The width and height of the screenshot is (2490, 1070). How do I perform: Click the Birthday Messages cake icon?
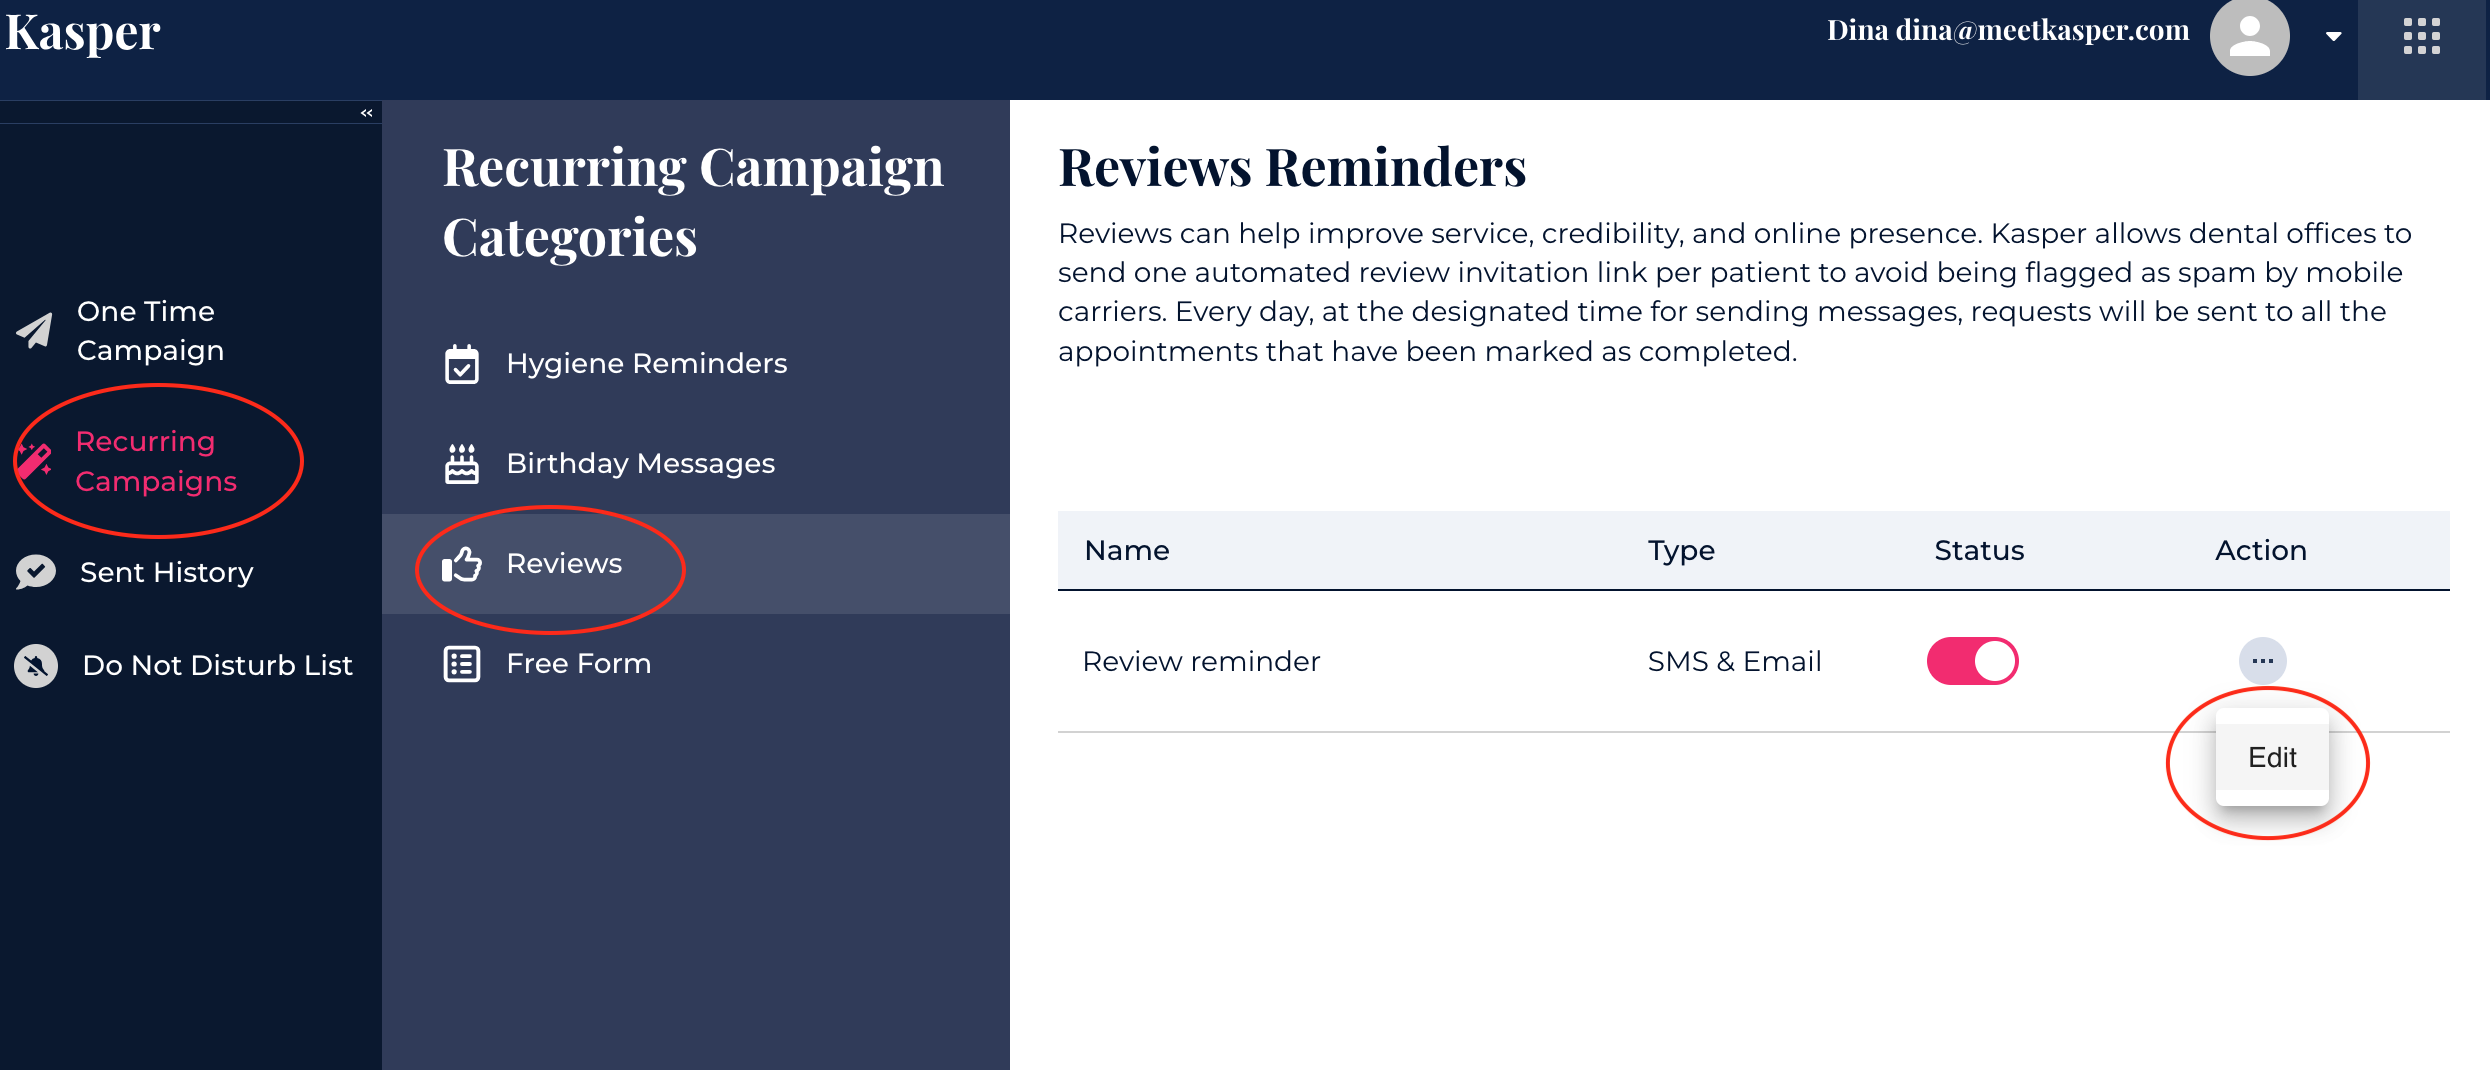coord(462,464)
